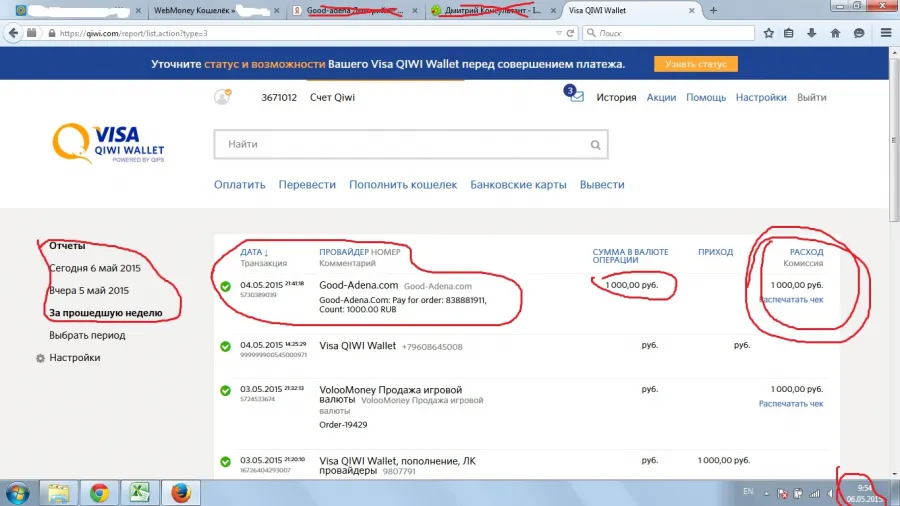Viewport: 900px width, 506px height.
Task: Click the Перевести link
Action: (x=307, y=185)
